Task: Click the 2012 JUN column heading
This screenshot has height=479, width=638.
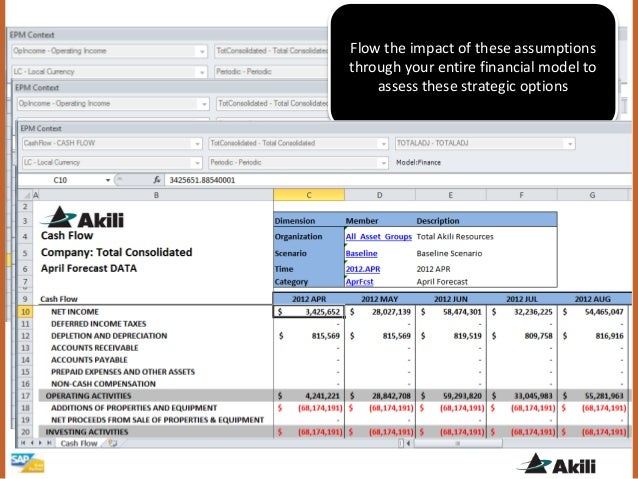Action: coord(450,299)
